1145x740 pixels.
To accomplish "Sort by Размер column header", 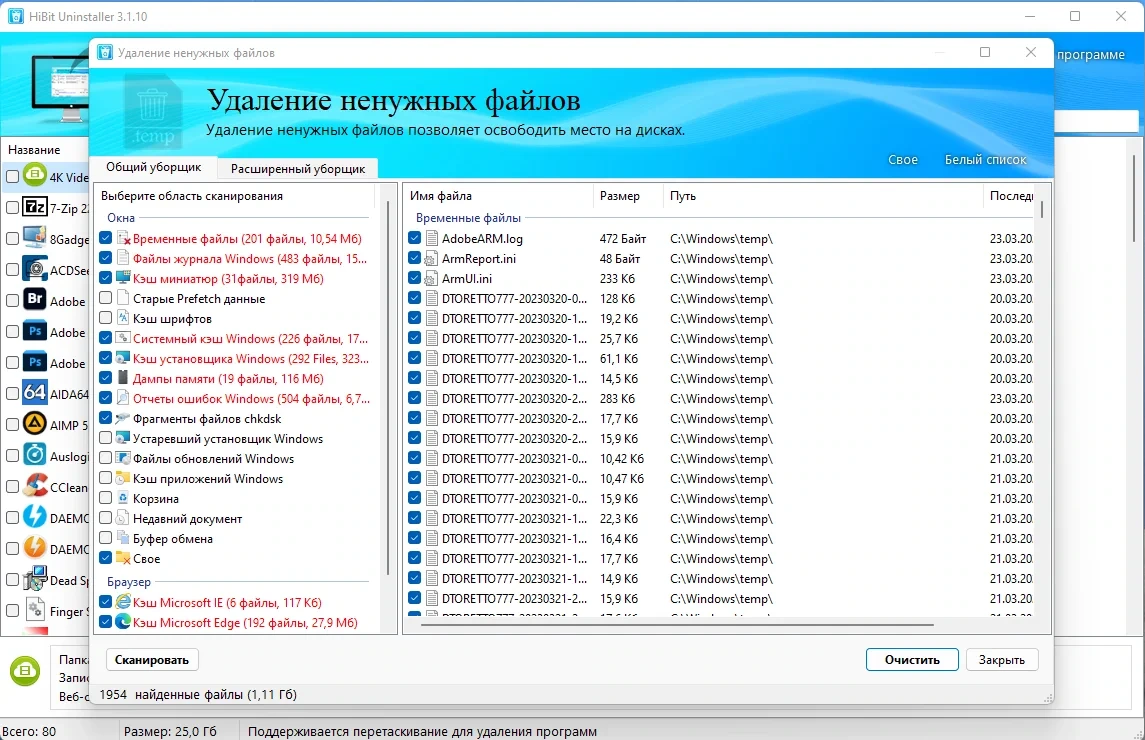I will tap(628, 196).
